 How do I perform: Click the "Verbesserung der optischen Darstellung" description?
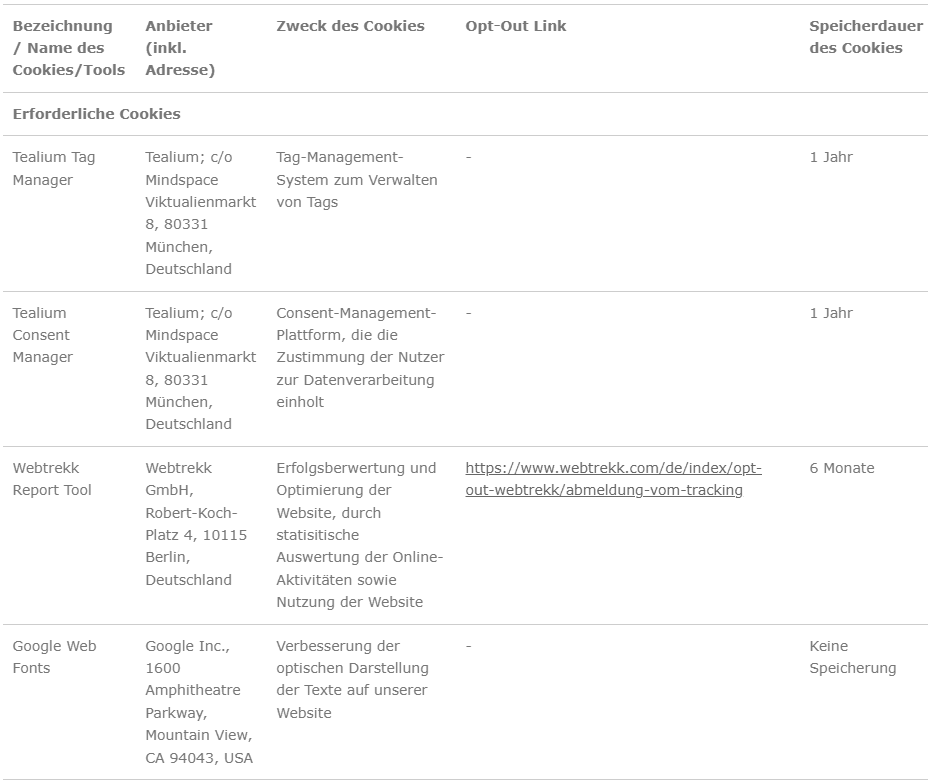click(x=352, y=679)
